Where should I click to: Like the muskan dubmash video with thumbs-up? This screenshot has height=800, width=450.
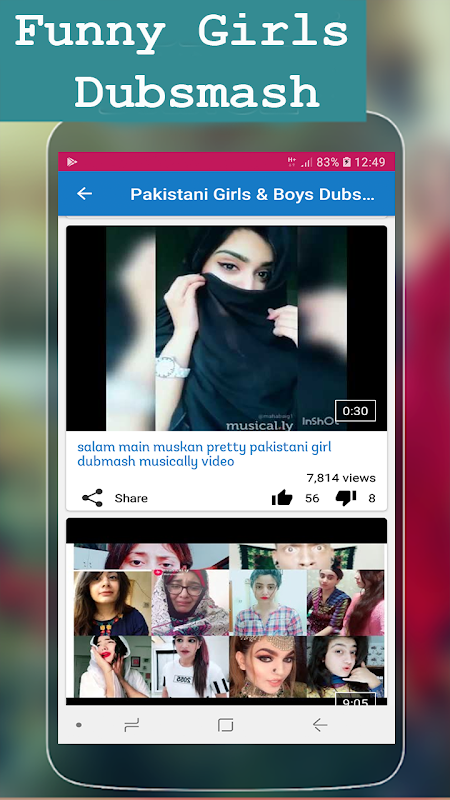[x=282, y=498]
